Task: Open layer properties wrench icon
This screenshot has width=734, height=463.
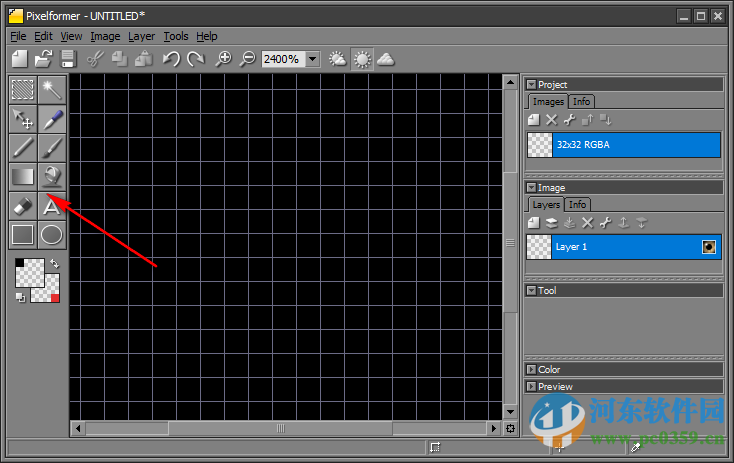Action: (x=605, y=223)
